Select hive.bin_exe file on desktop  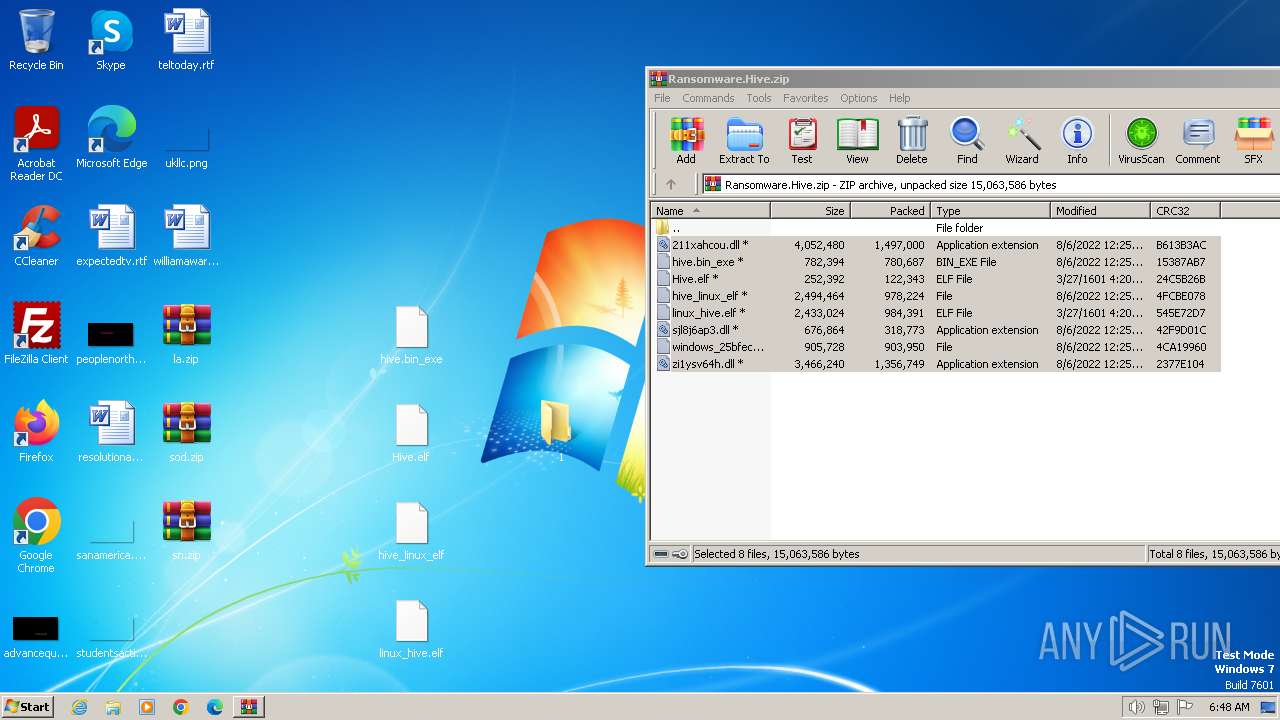[x=411, y=335]
